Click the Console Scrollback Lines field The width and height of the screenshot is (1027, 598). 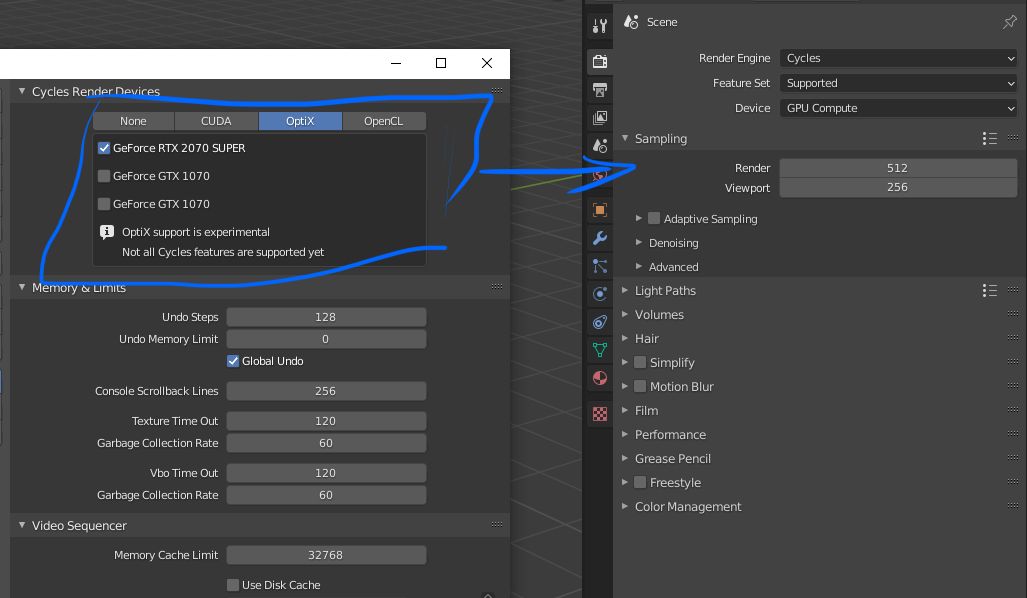[x=326, y=391]
